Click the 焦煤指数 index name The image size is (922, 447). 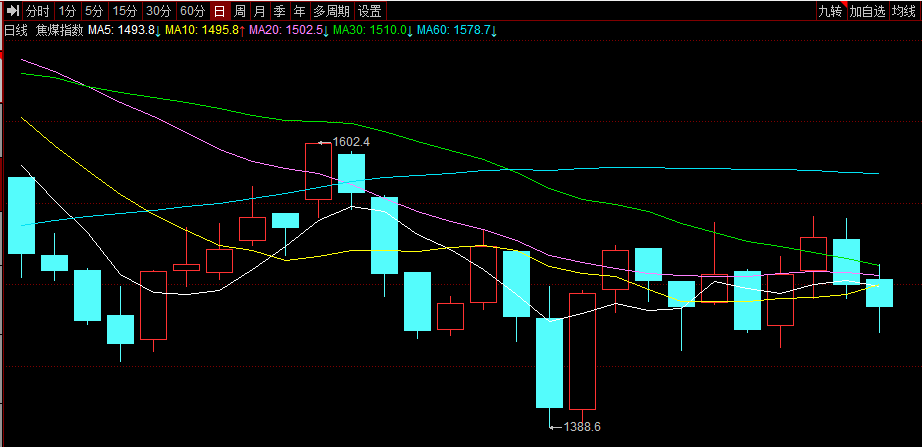[59, 31]
